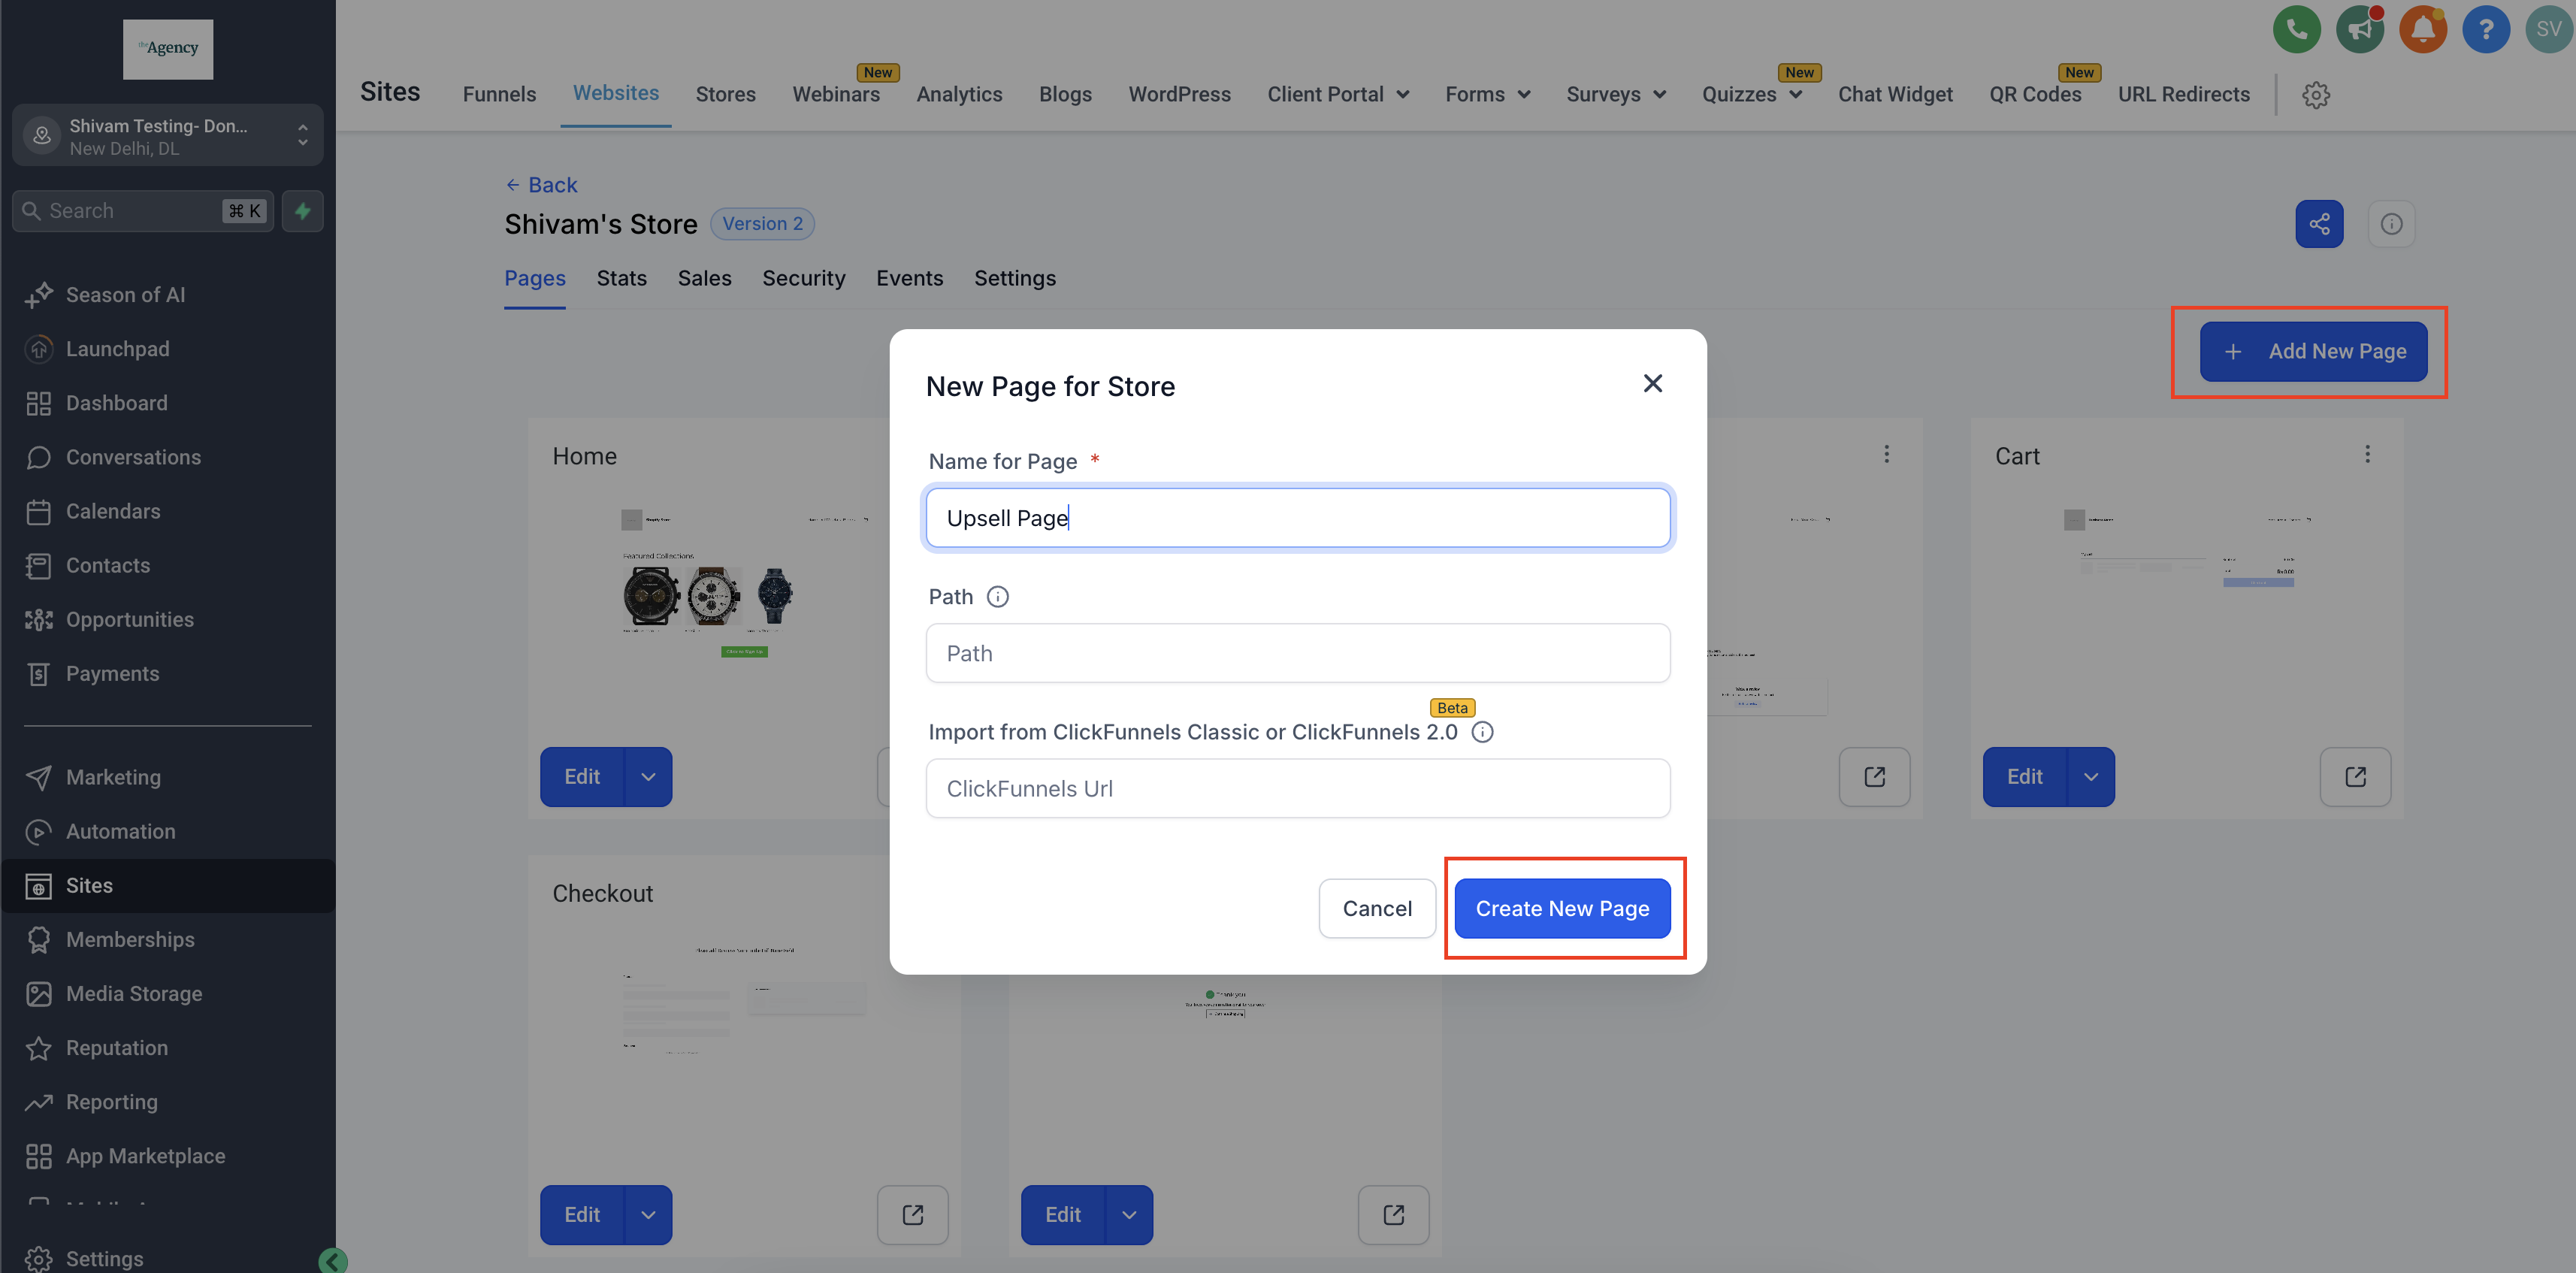The height and width of the screenshot is (1273, 2576).
Task: Click Create New Page button
Action: click(1562, 908)
